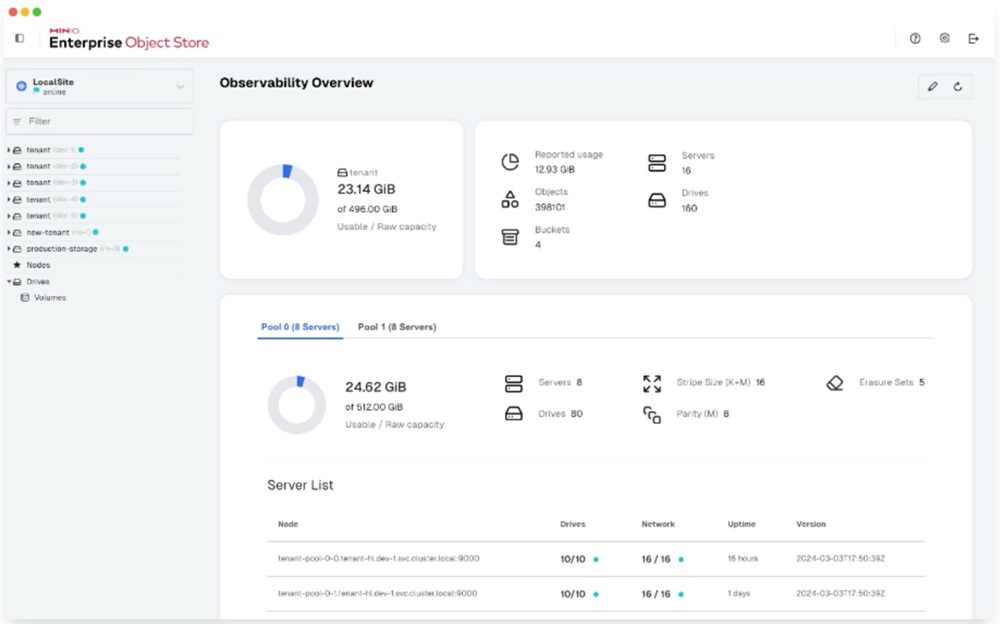The width and height of the screenshot is (1000, 624).
Task: Click the 16 / 16 network cell for tenant-pool-0-1
Action: (656, 594)
